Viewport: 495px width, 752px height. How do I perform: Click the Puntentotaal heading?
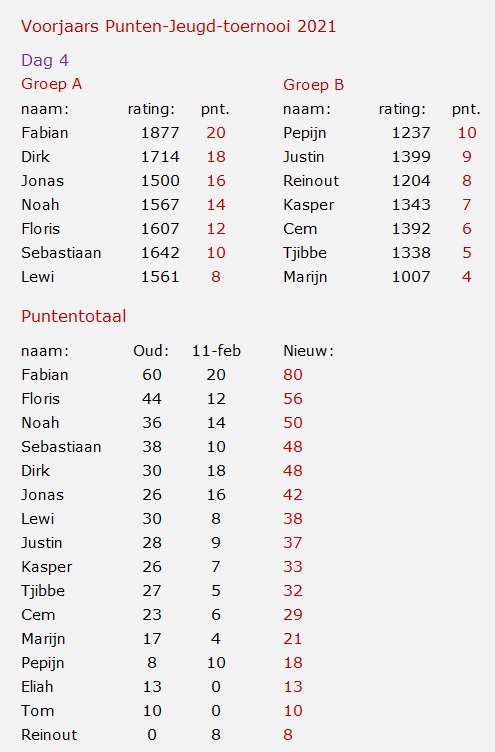tap(74, 317)
